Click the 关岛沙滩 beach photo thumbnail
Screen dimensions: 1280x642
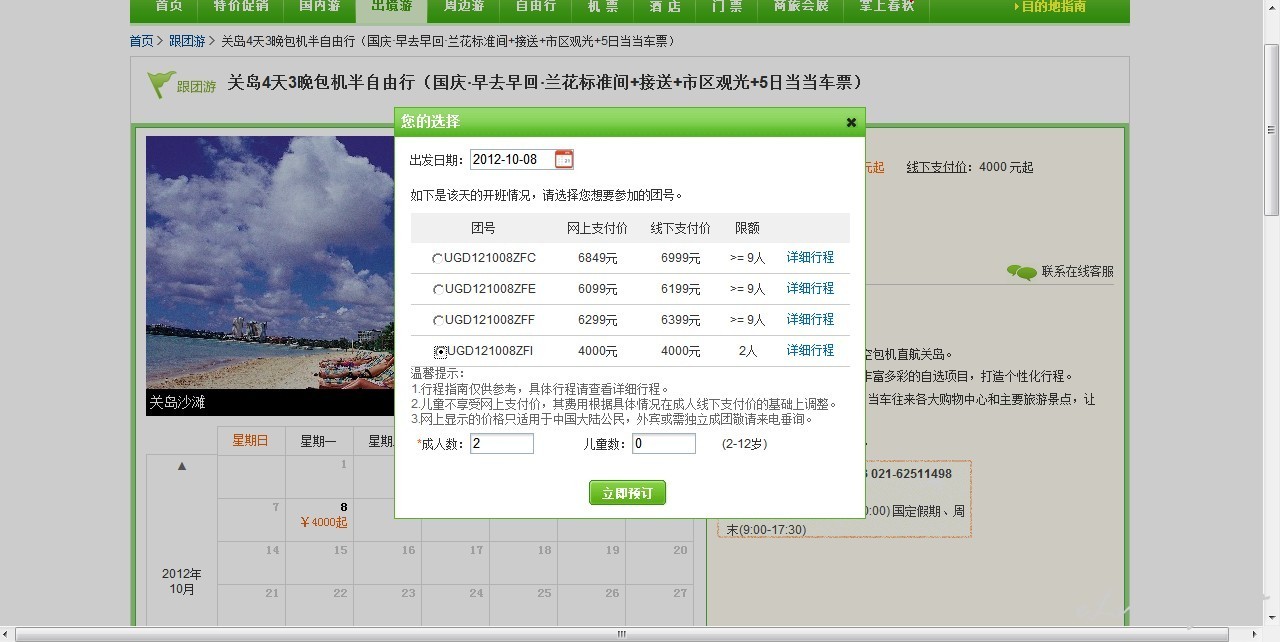coord(270,276)
